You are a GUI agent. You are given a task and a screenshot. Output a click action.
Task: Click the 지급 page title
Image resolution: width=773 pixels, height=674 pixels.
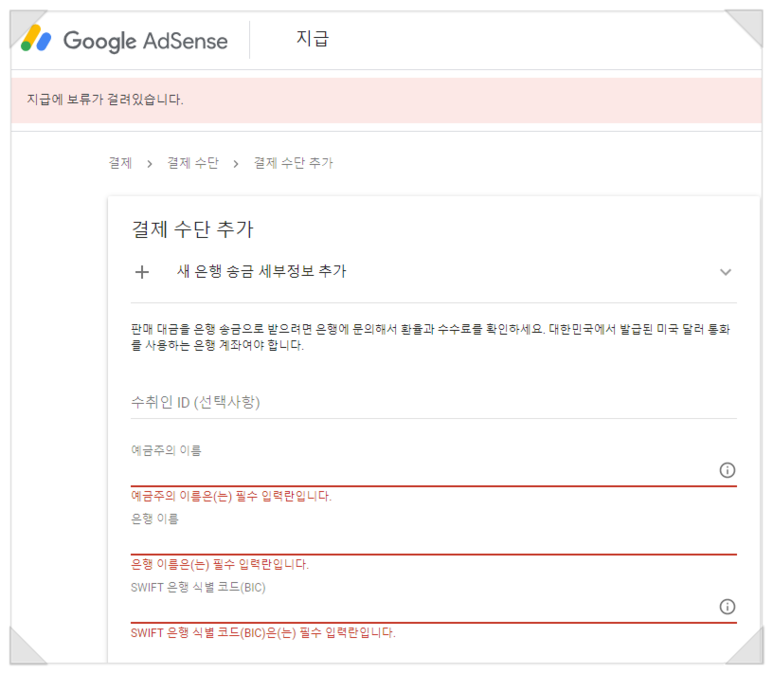point(313,38)
